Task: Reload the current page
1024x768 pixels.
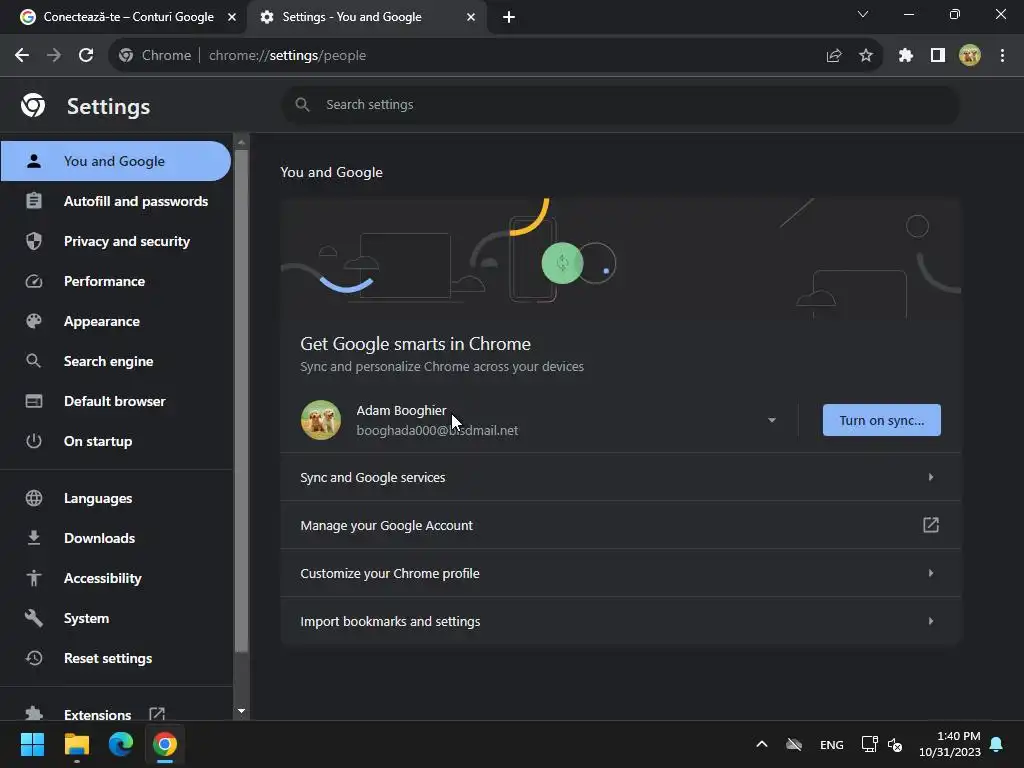Action: (86, 56)
